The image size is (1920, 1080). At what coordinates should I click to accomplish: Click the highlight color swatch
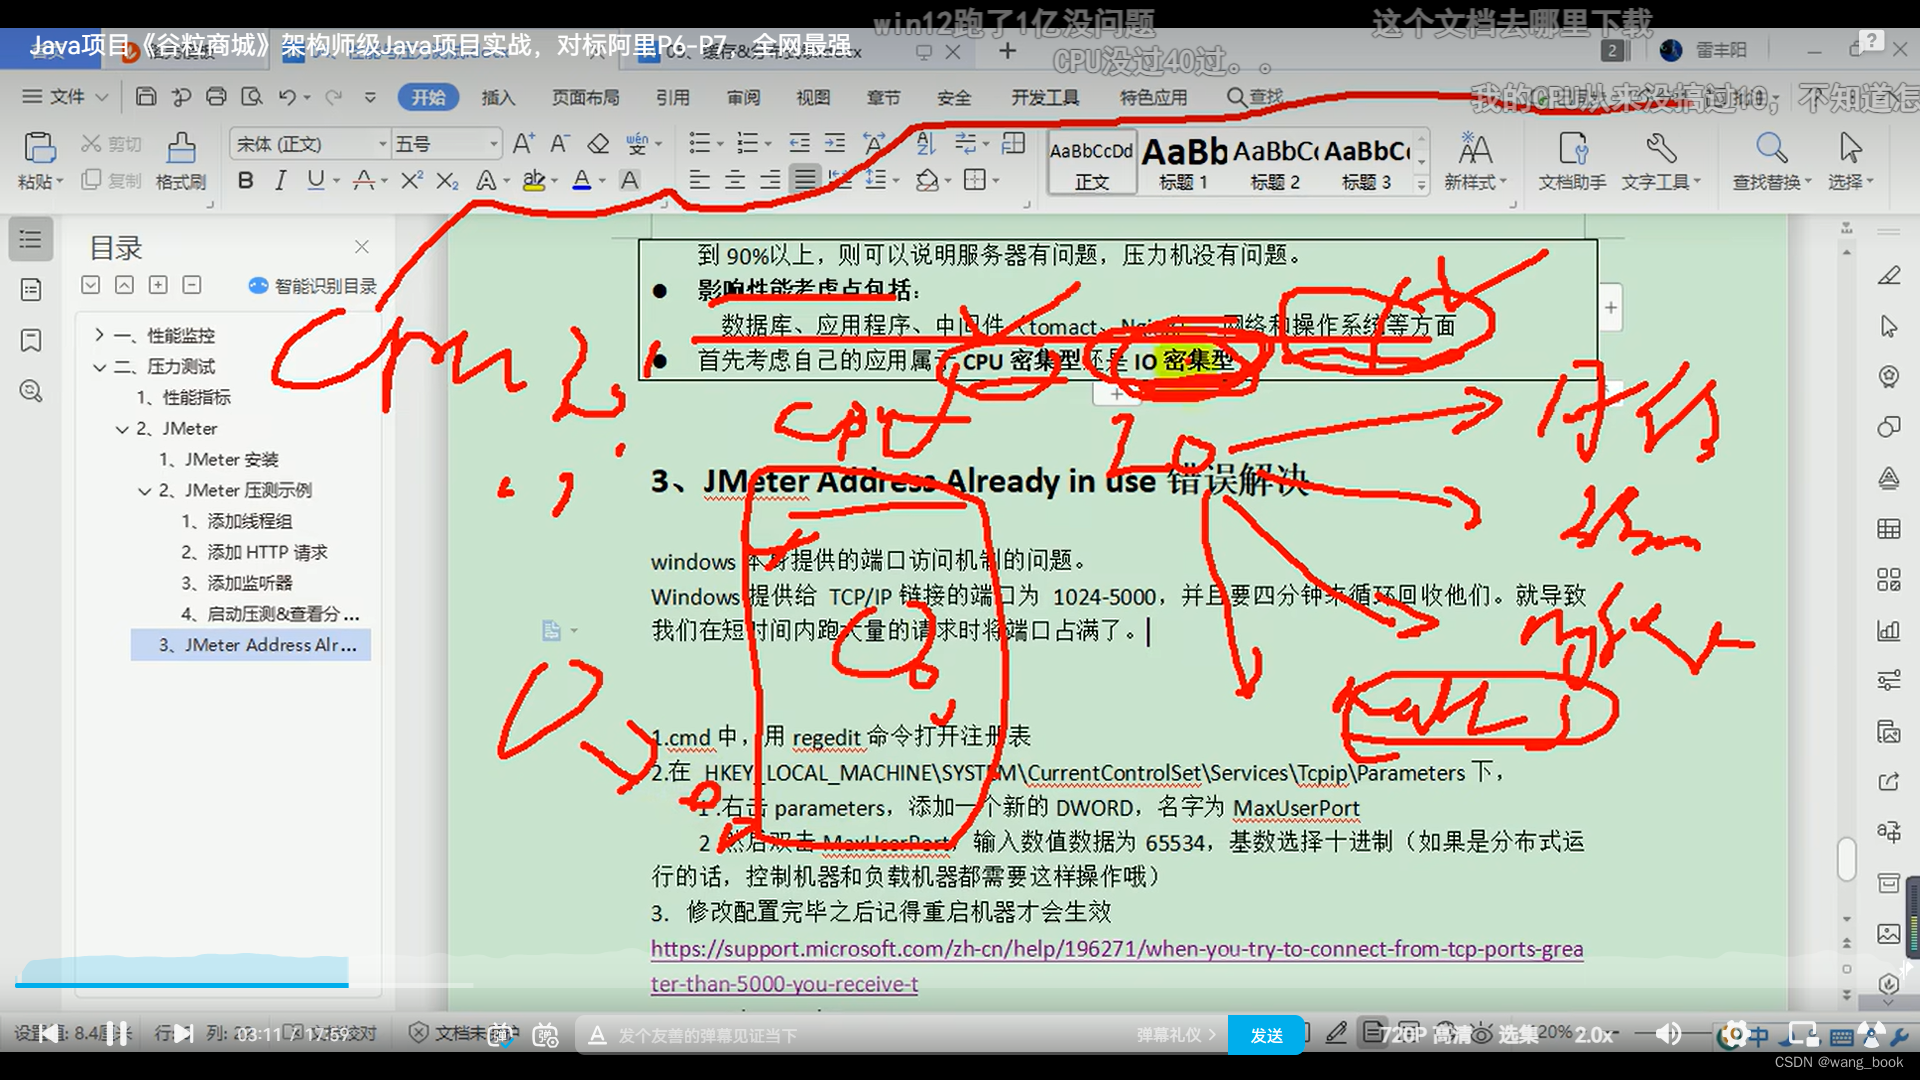(534, 180)
